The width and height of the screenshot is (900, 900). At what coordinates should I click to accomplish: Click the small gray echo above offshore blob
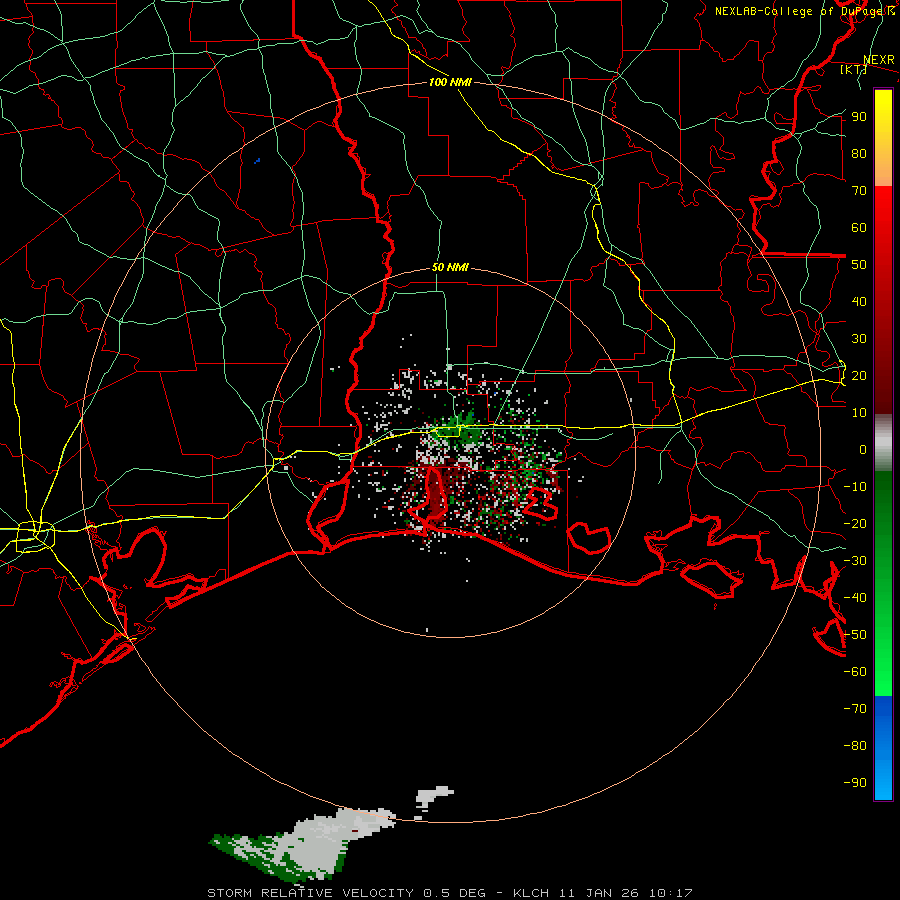point(434,796)
